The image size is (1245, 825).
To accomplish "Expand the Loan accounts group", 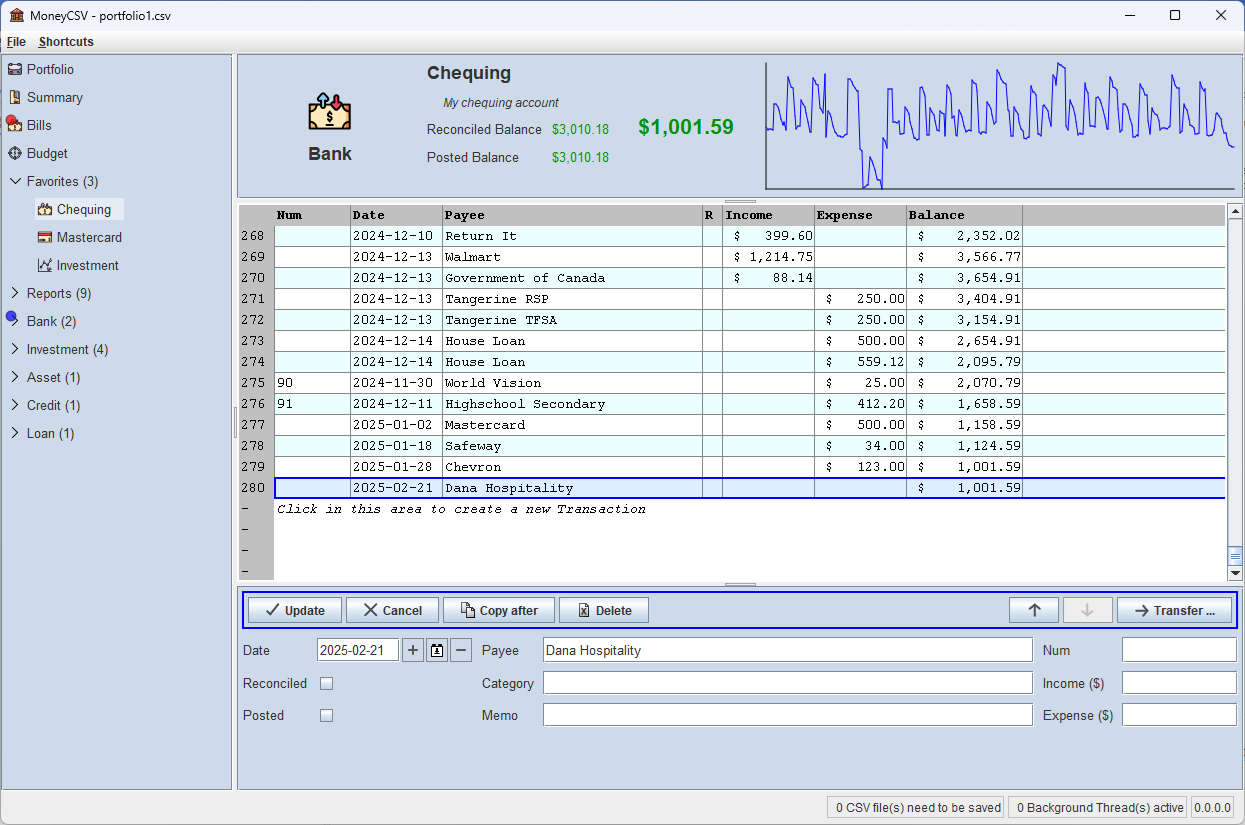I will click(x=14, y=433).
